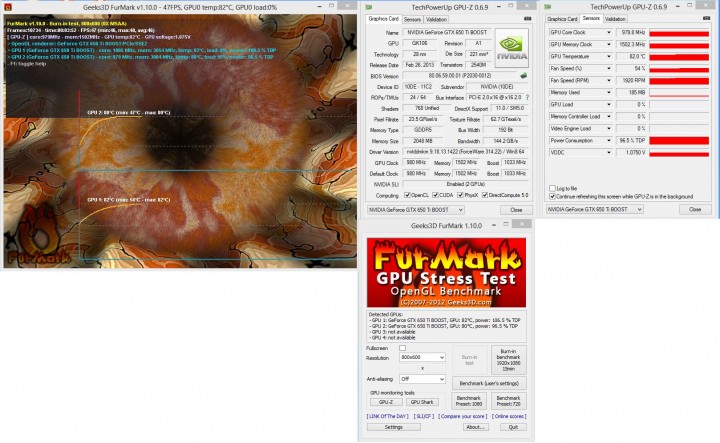Open Validation tab in right GPU-Z window
The height and width of the screenshot is (443, 720).
(615, 19)
